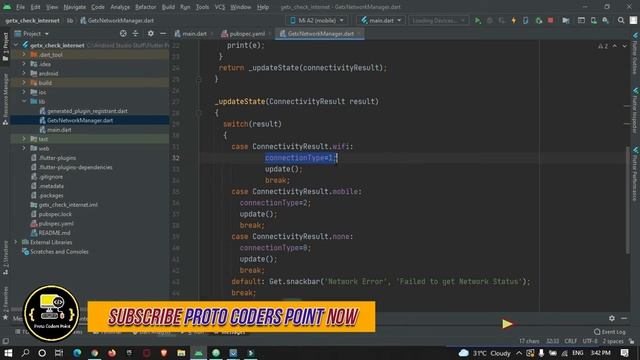
Task: Open the Loading Devices dropdown
Action: pyautogui.click(x=438, y=20)
